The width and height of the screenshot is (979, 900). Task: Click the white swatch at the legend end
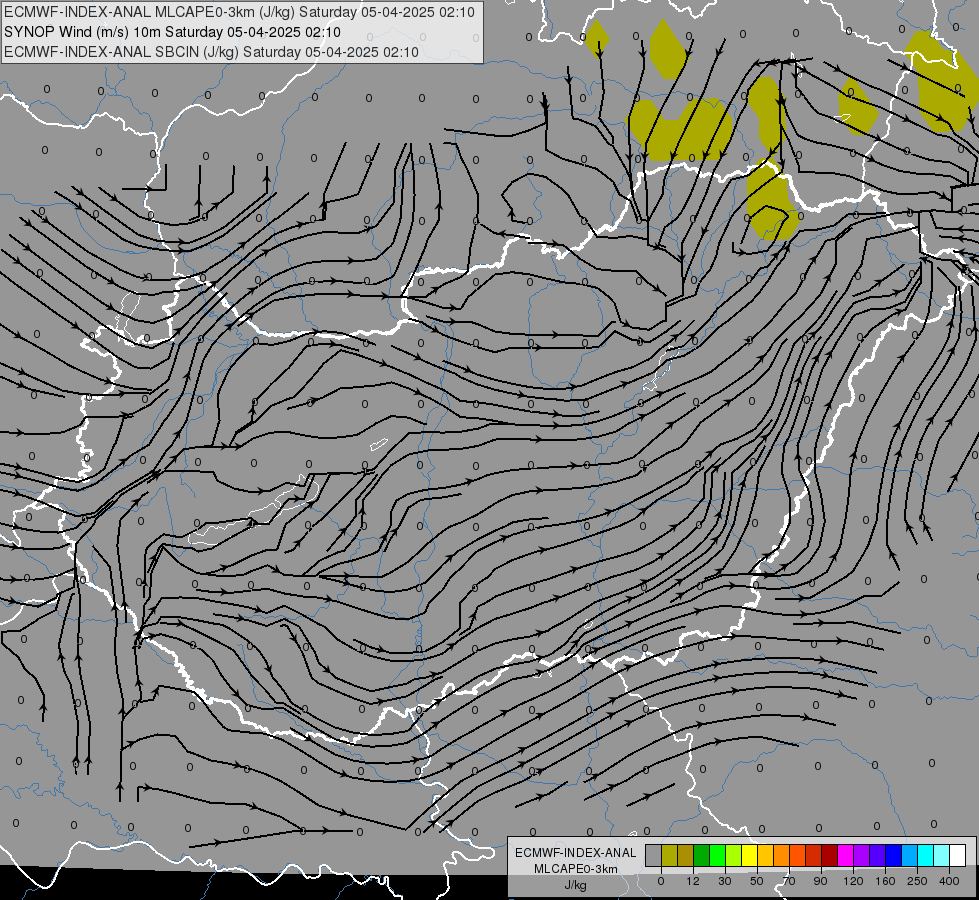tap(958, 855)
